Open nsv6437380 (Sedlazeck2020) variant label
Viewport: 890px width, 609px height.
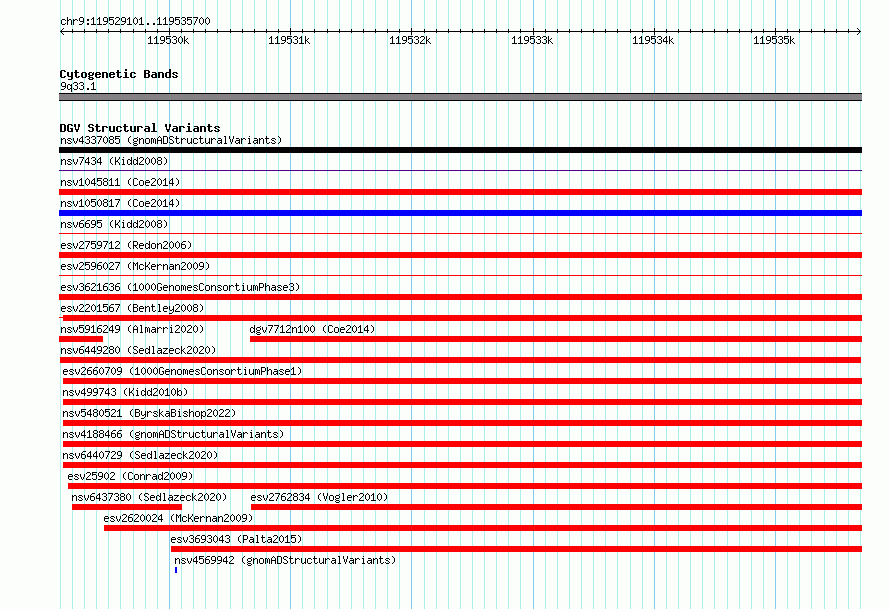(x=149, y=497)
